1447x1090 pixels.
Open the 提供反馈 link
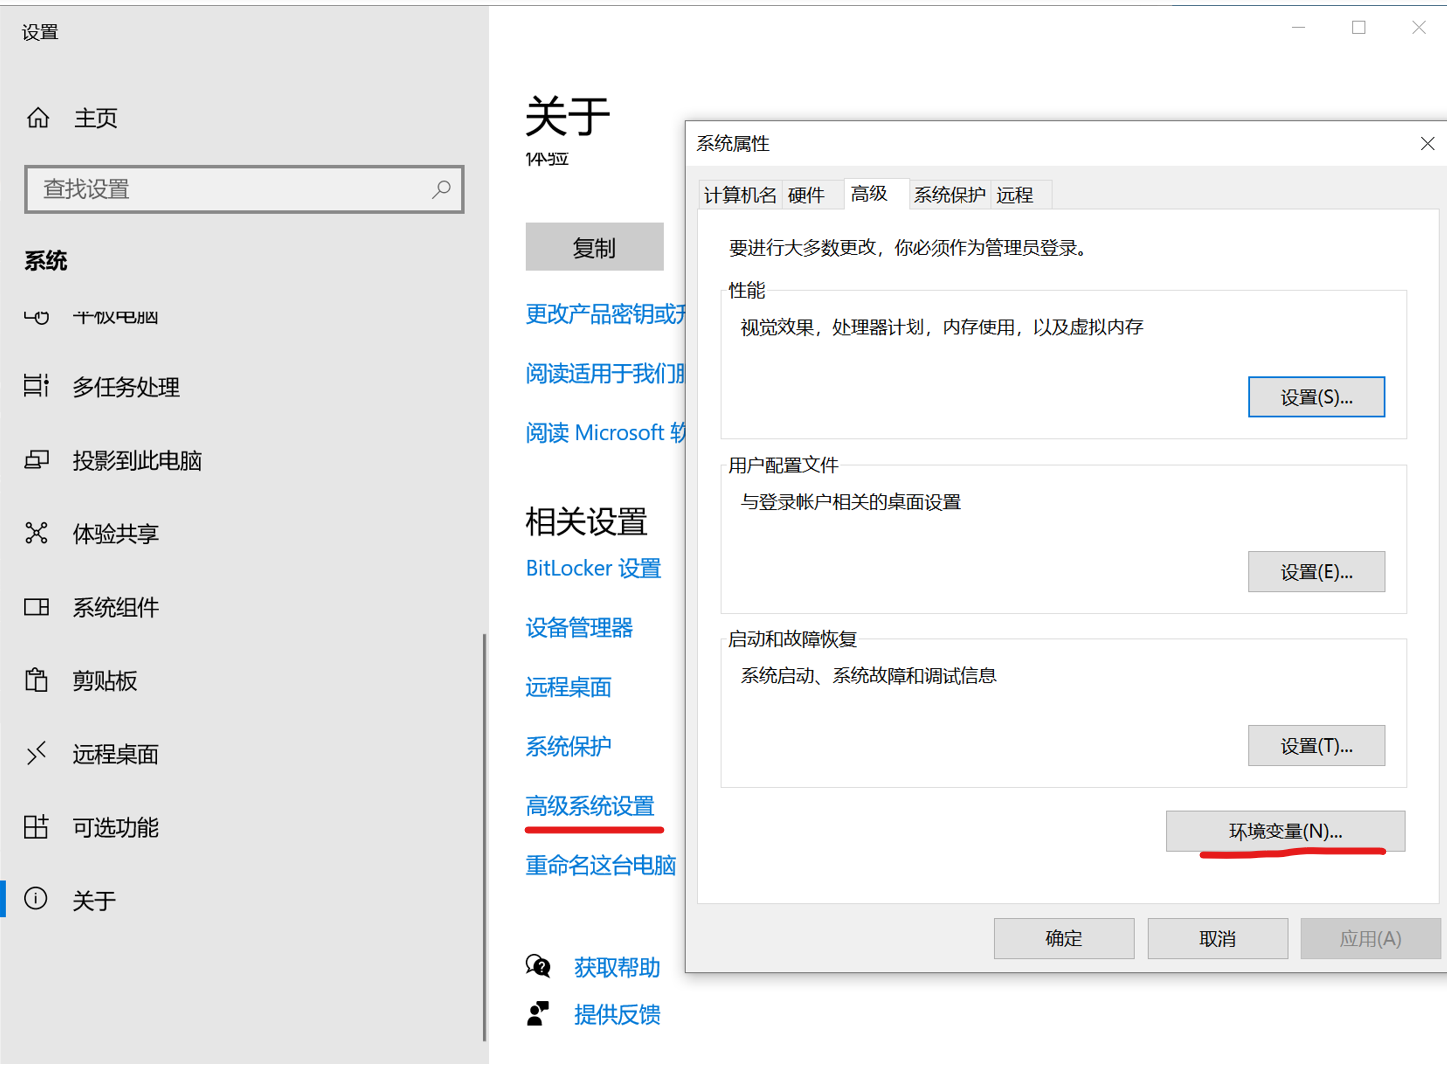[617, 1015]
